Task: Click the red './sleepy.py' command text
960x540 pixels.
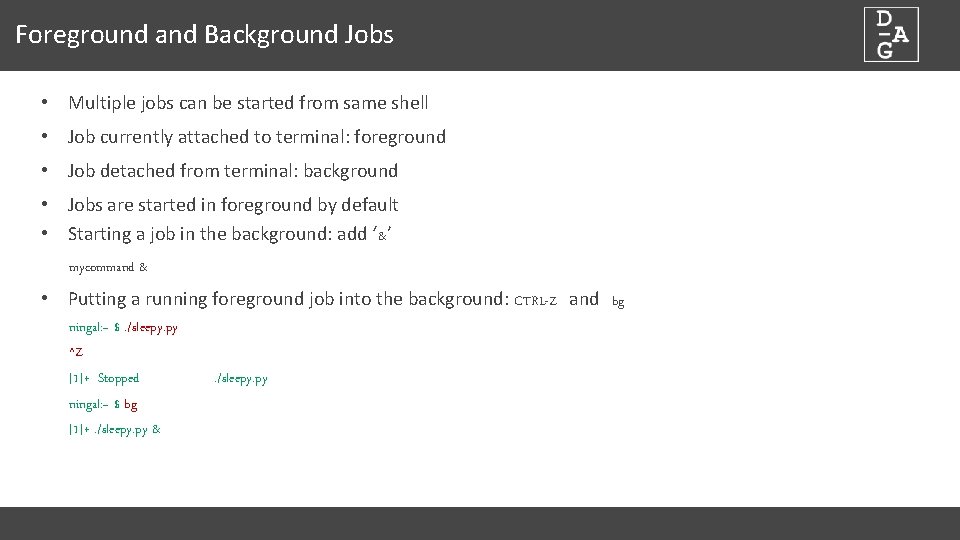Action: 151,328
